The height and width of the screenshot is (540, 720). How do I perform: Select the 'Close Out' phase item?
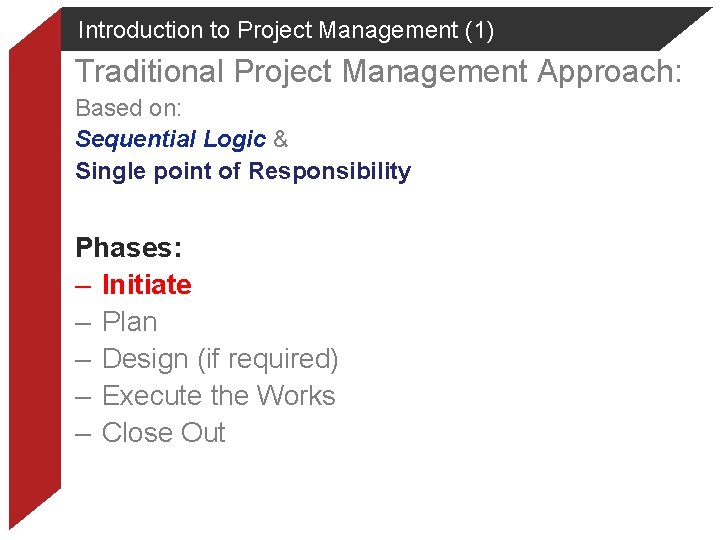coord(164,433)
